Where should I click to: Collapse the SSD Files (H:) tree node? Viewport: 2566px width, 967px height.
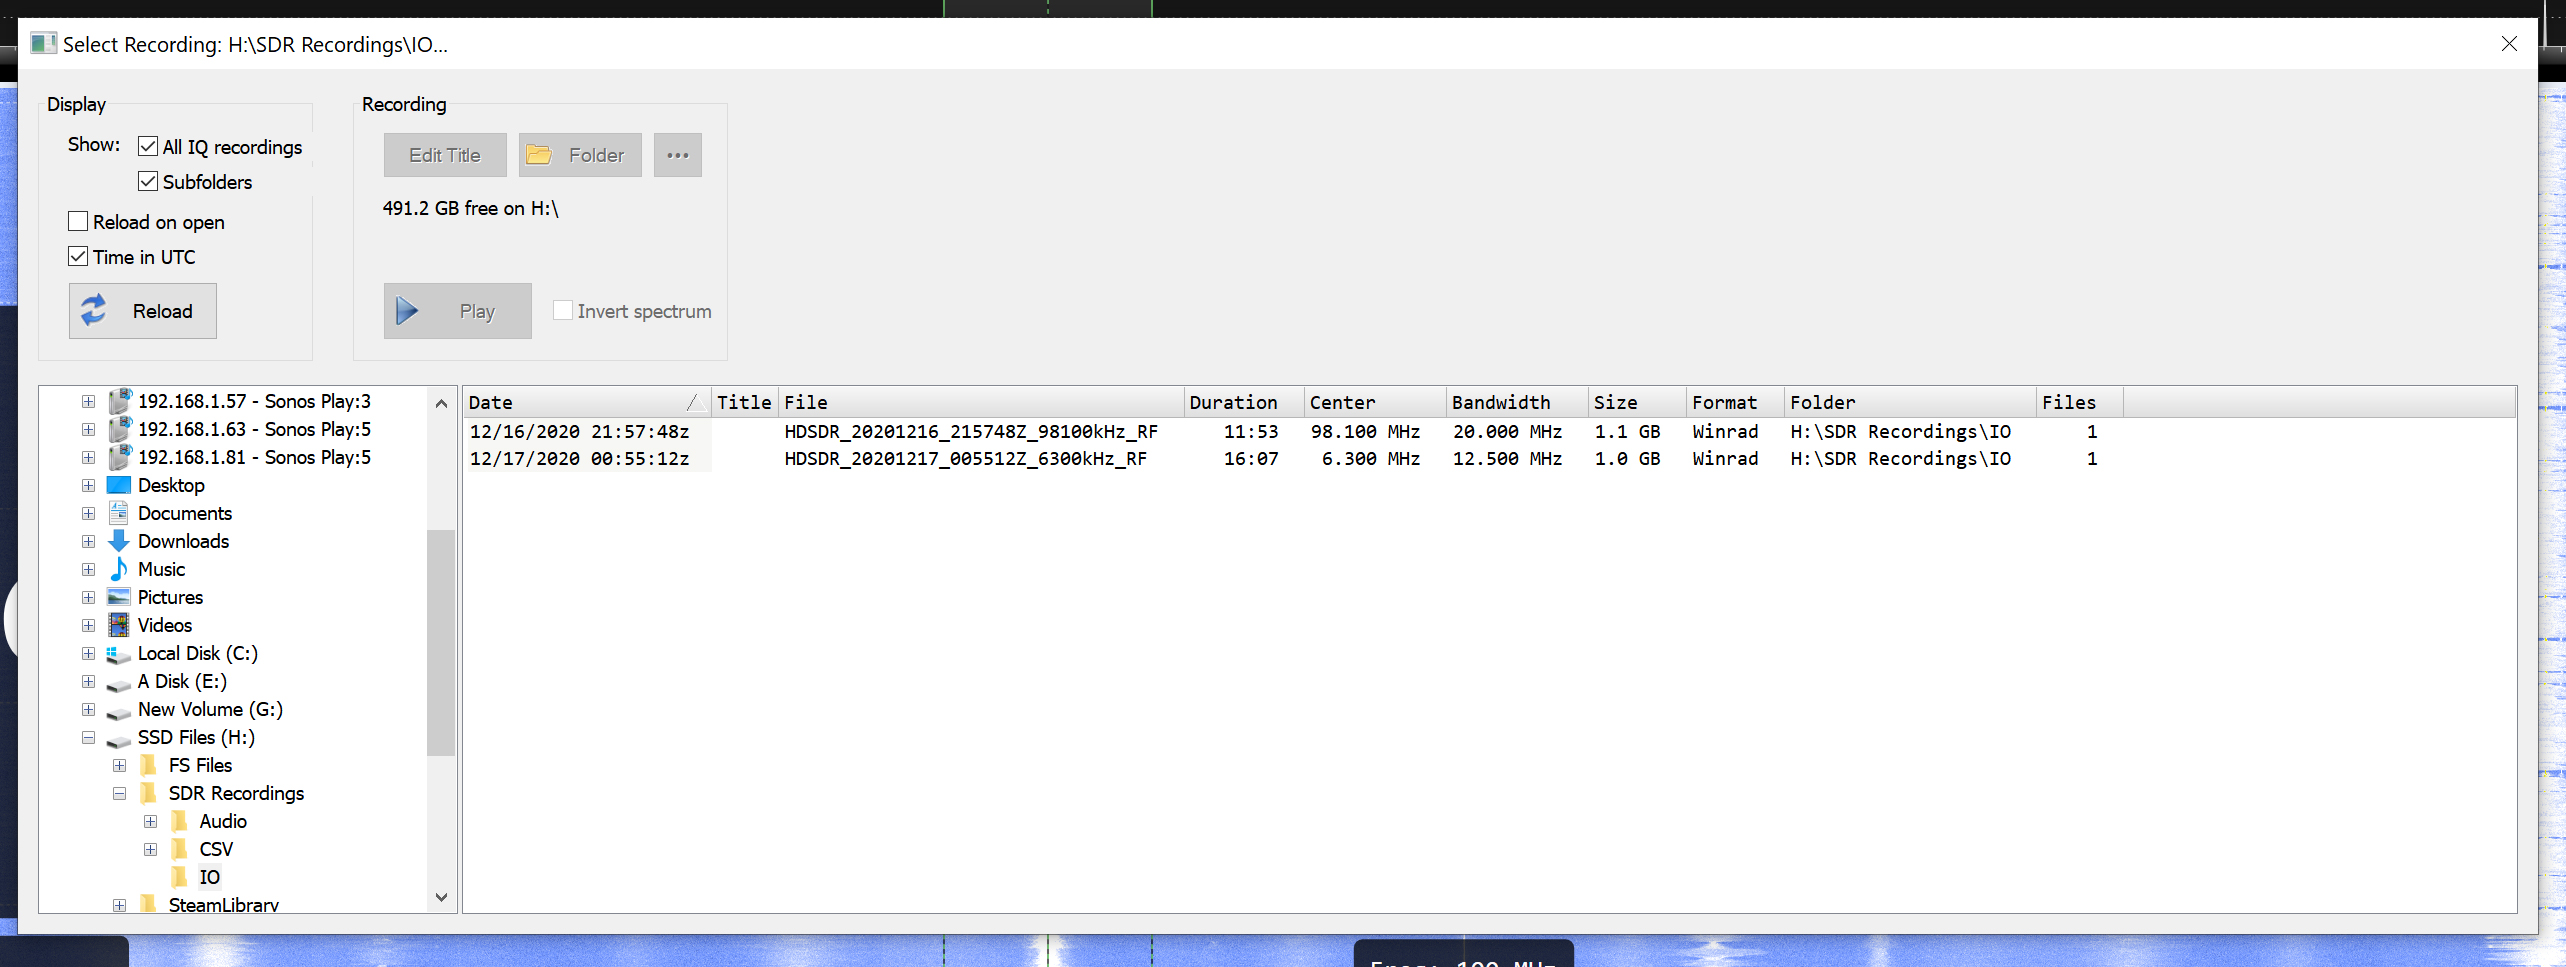[88, 737]
